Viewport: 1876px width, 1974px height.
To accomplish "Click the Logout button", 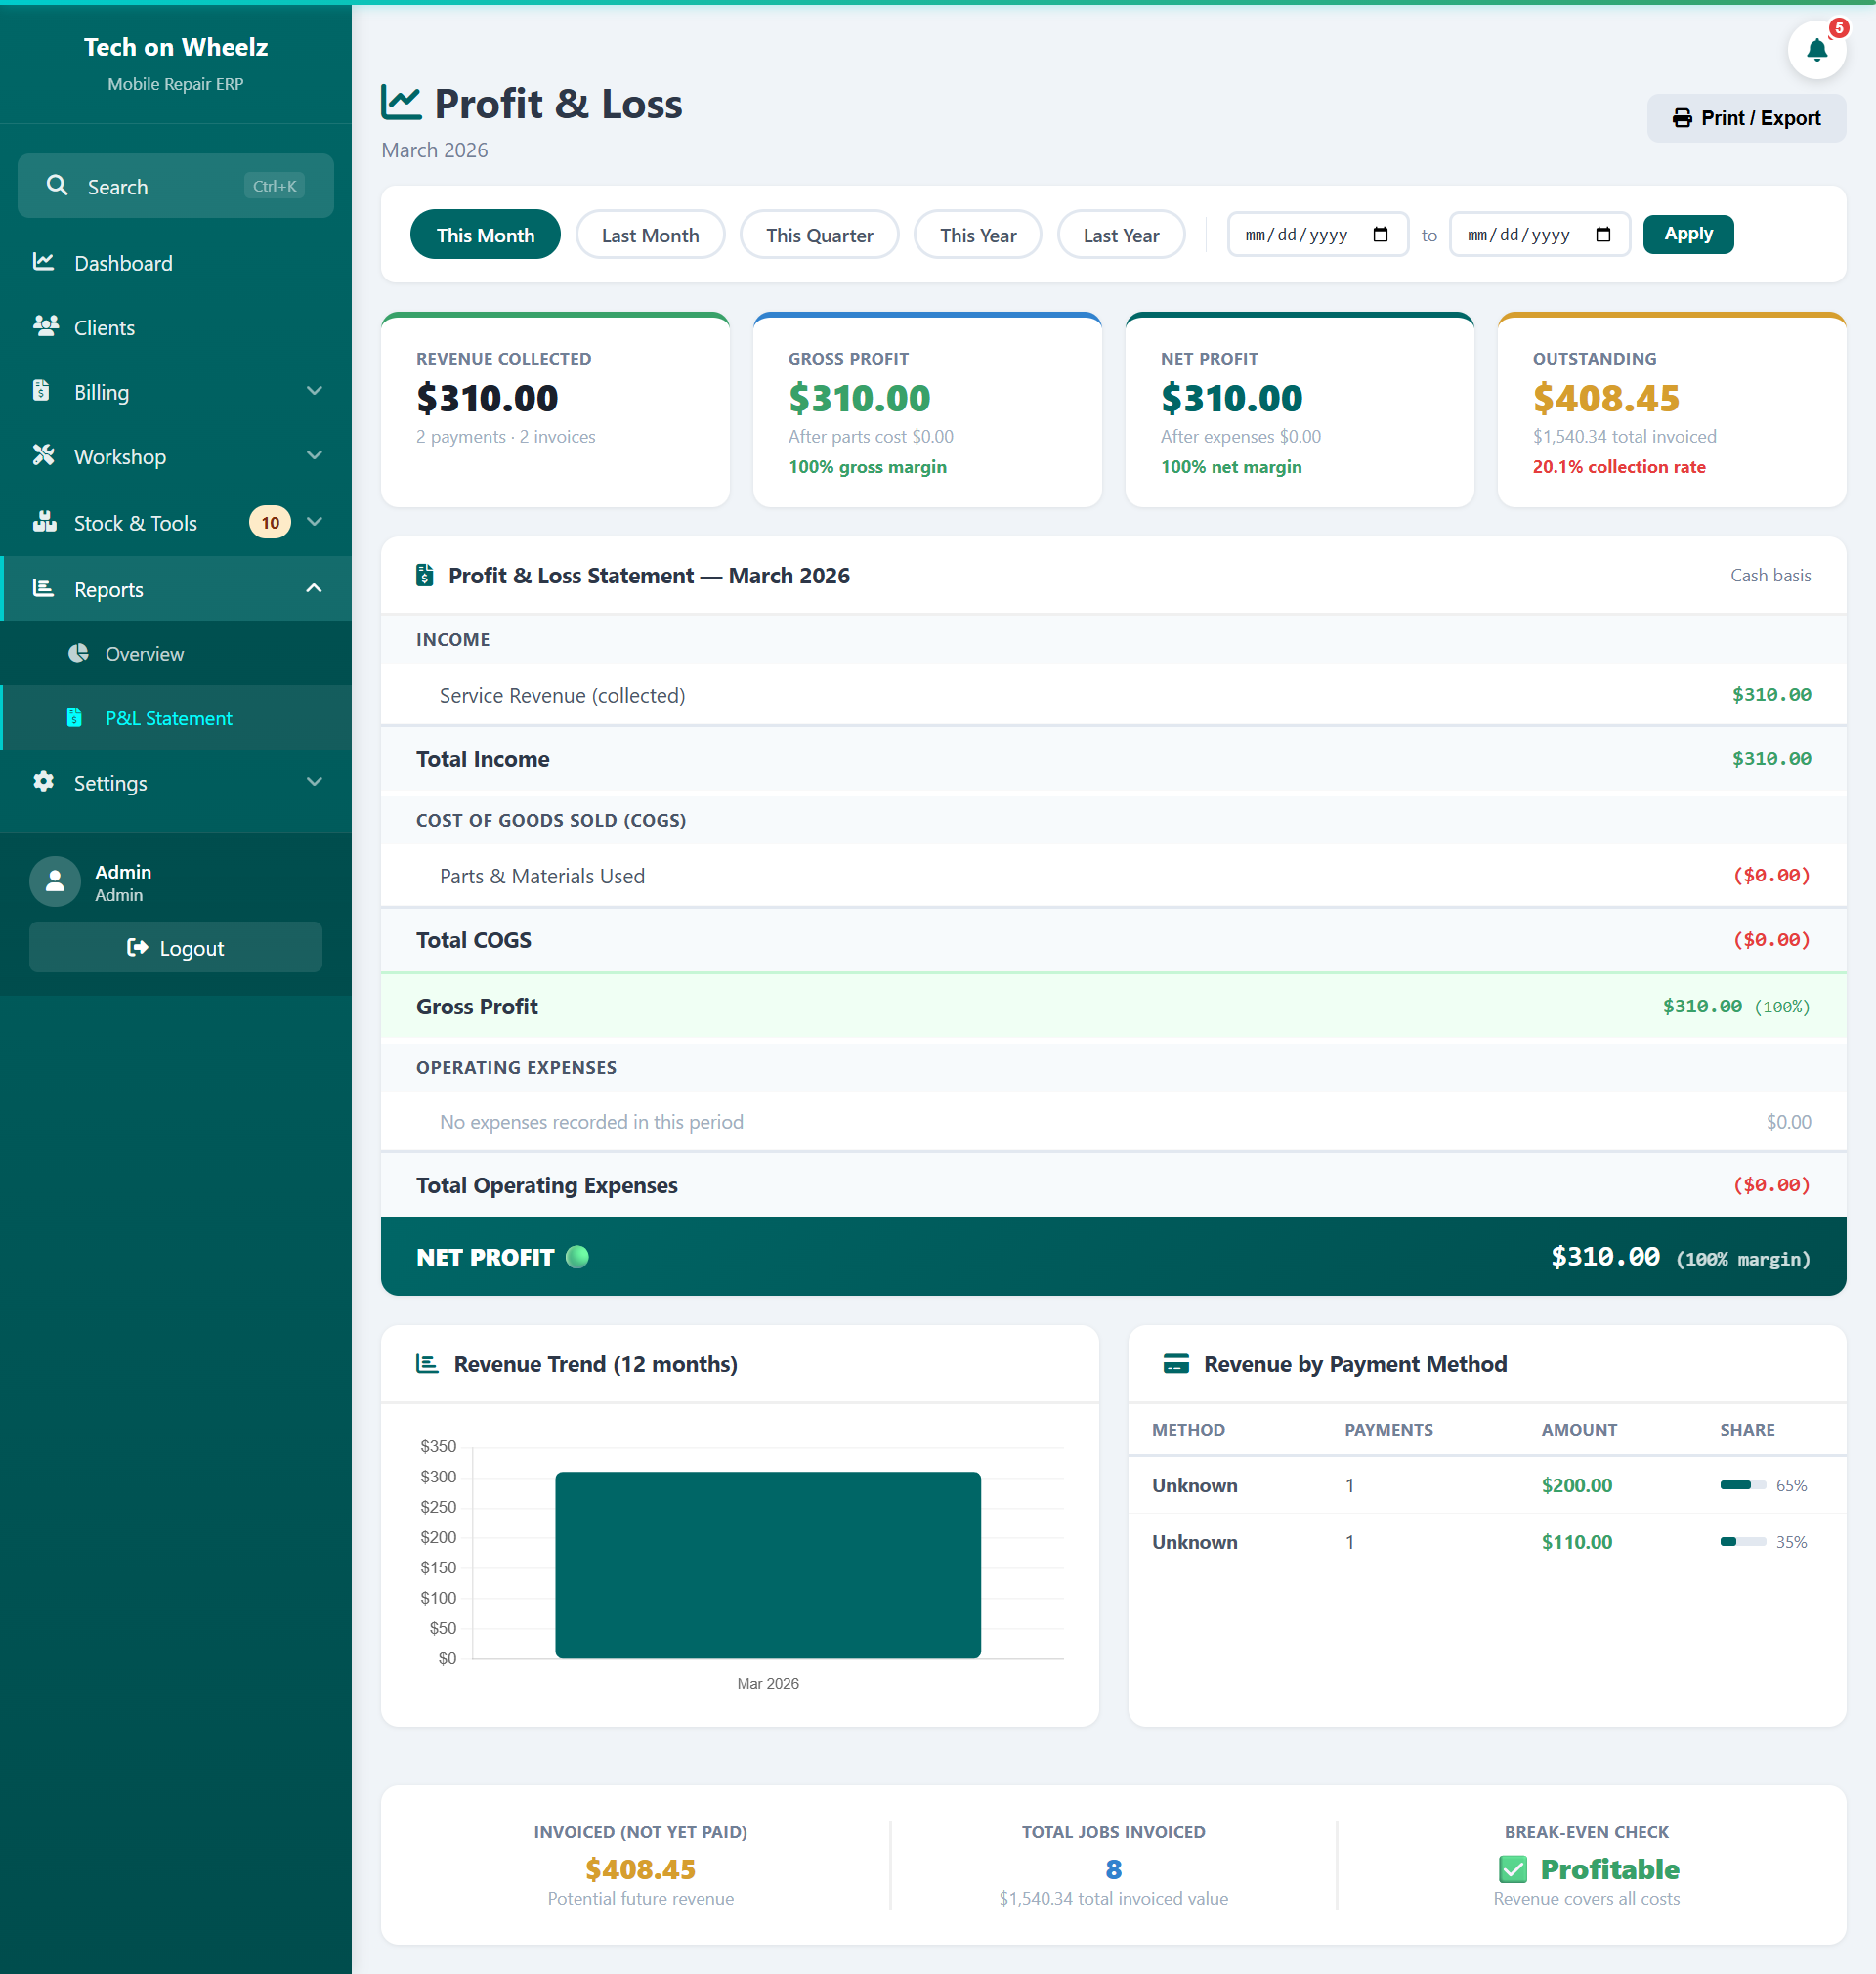I will tap(176, 947).
